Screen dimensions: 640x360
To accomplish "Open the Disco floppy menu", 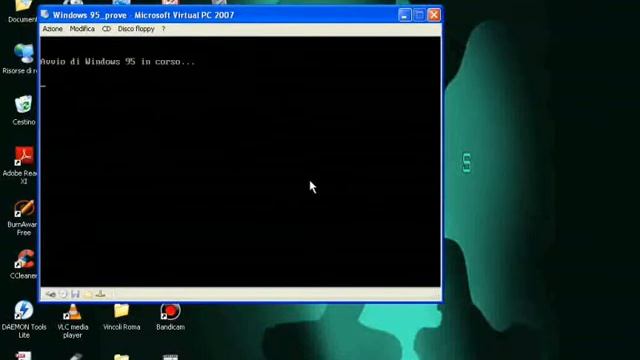I will point(136,29).
